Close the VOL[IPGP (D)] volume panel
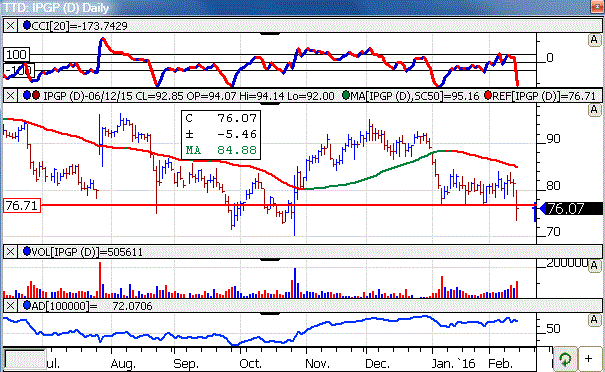 [x=10, y=252]
